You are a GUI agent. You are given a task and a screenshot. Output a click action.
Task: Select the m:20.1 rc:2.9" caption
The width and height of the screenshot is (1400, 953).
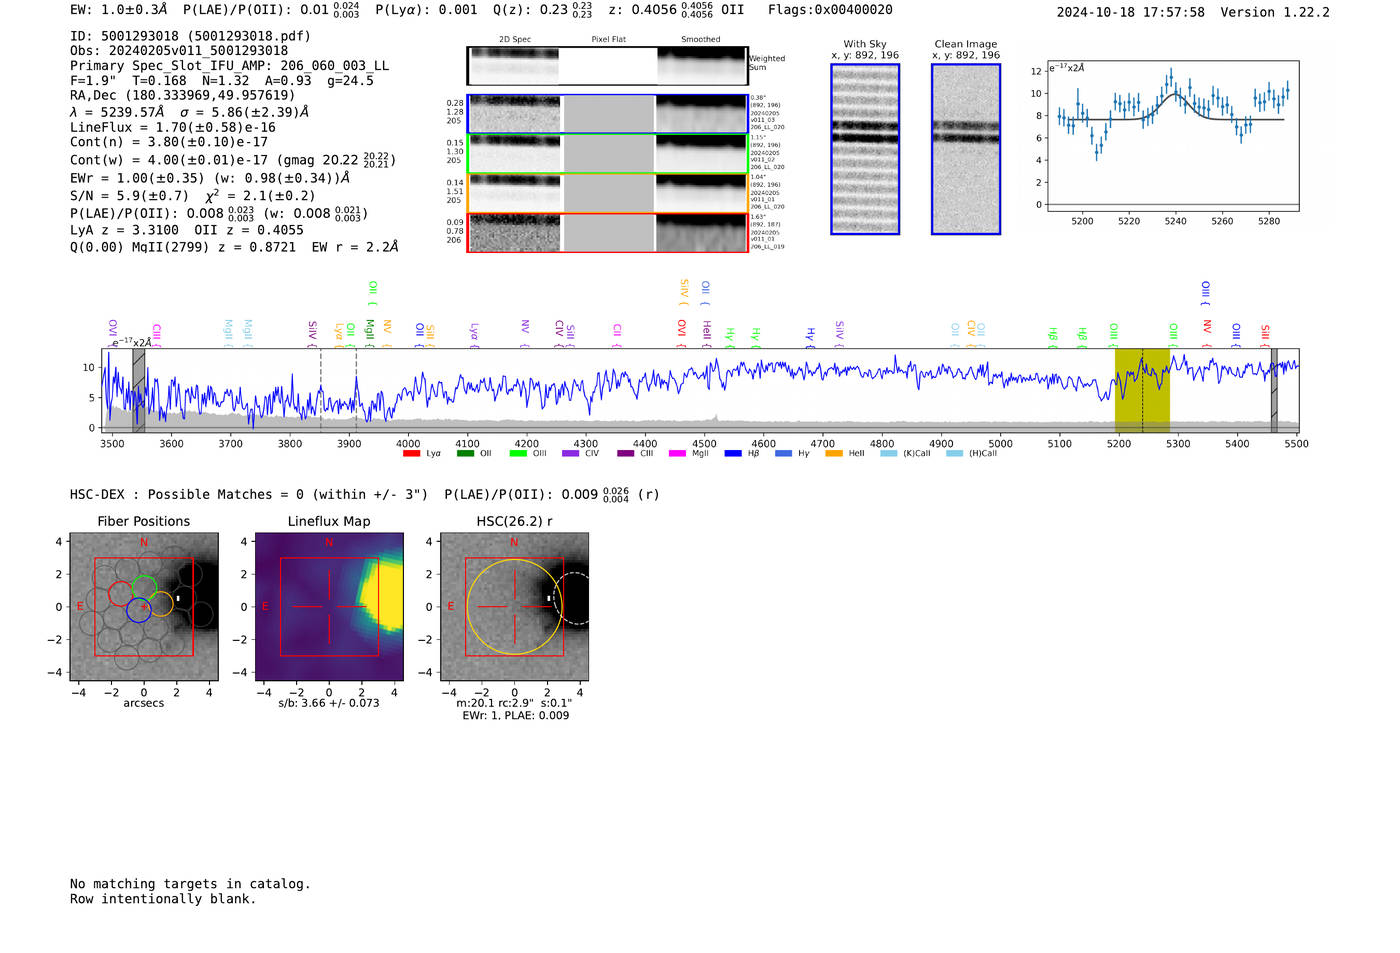(x=514, y=703)
